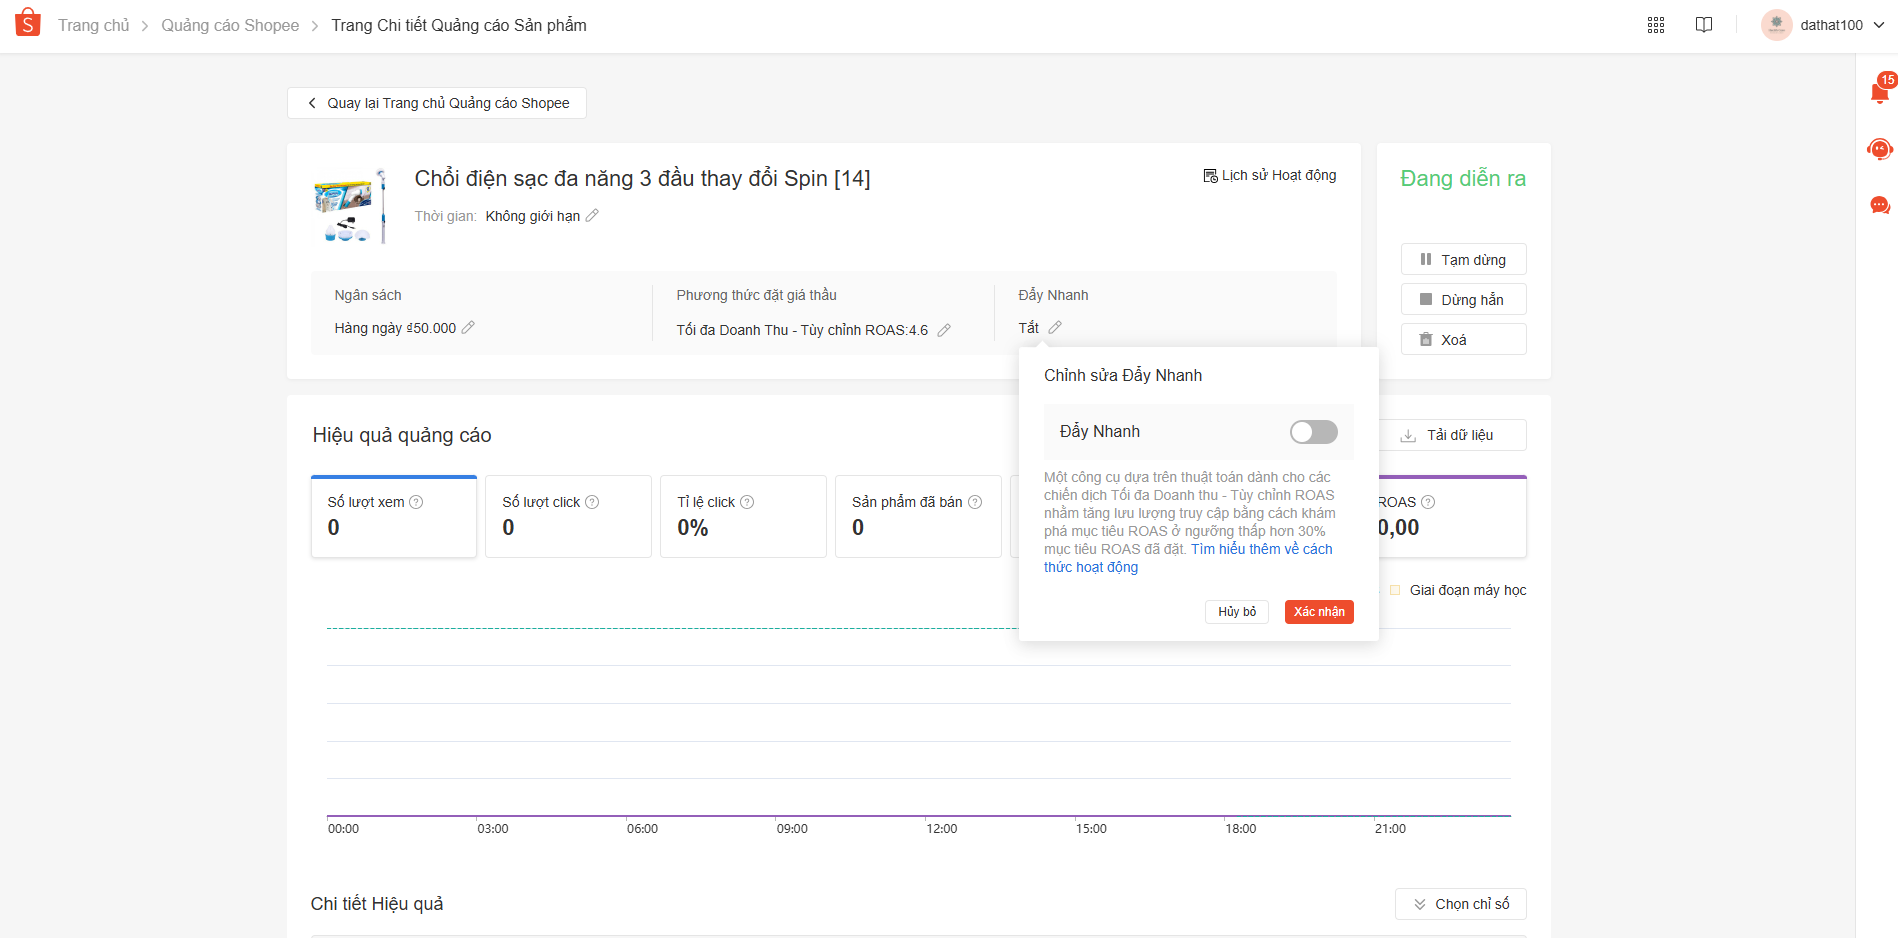Toggle the Đẩy Nhanh switch on

click(x=1313, y=432)
